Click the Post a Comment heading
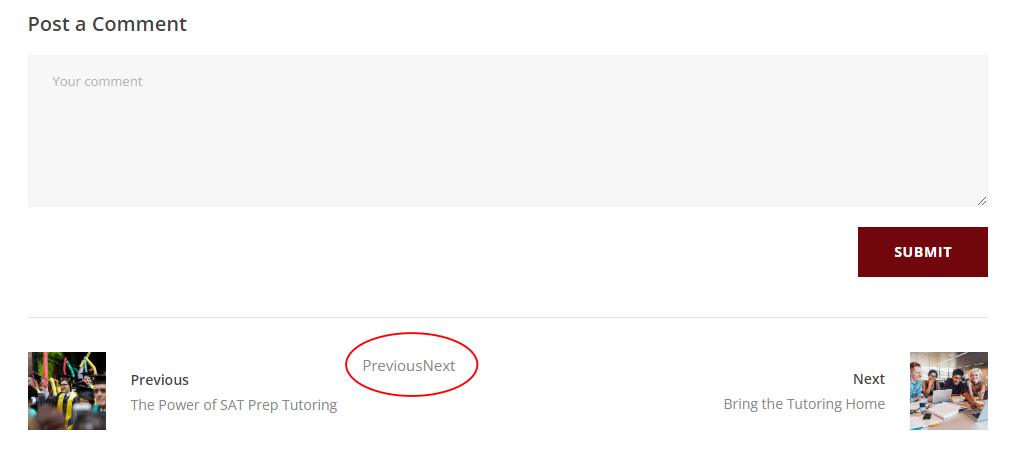This screenshot has height=460, width=1036. pyautogui.click(x=107, y=24)
